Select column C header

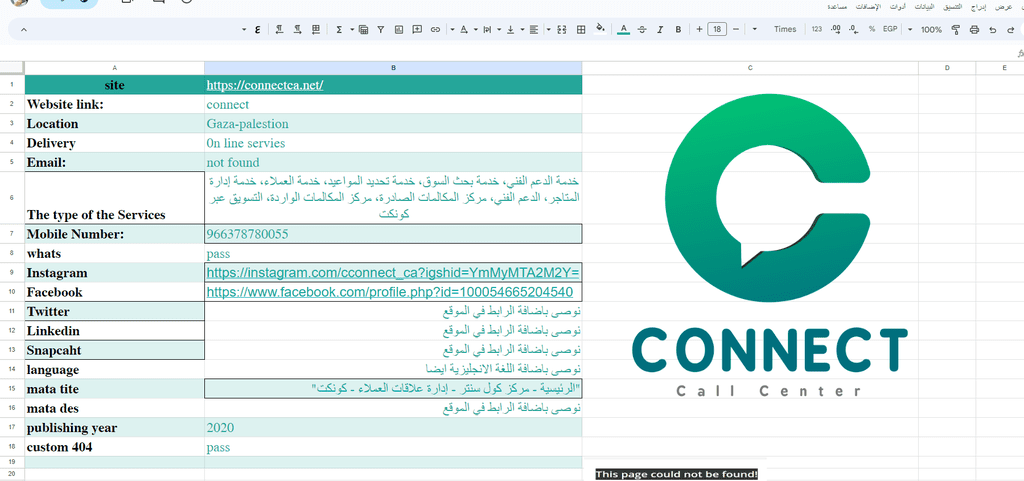click(x=750, y=68)
